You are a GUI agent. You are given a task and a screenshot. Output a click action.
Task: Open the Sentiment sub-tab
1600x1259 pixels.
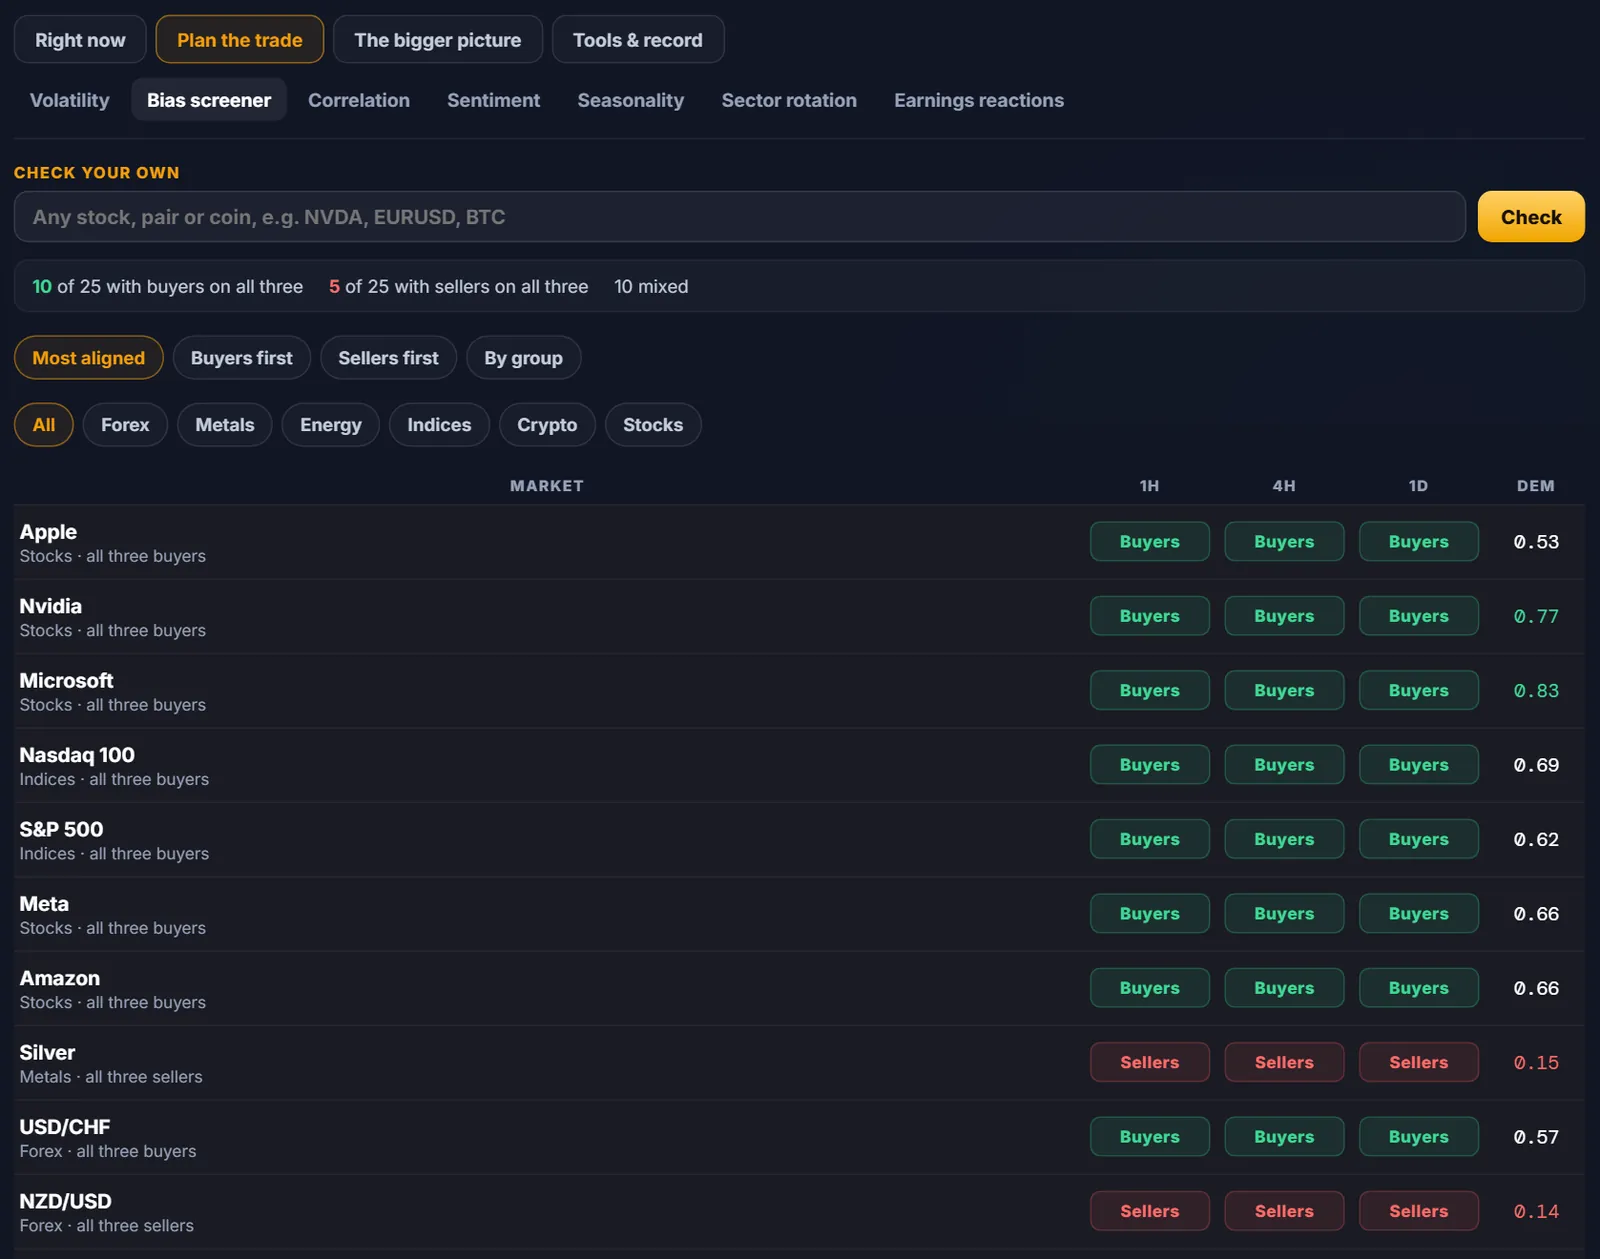click(x=493, y=100)
